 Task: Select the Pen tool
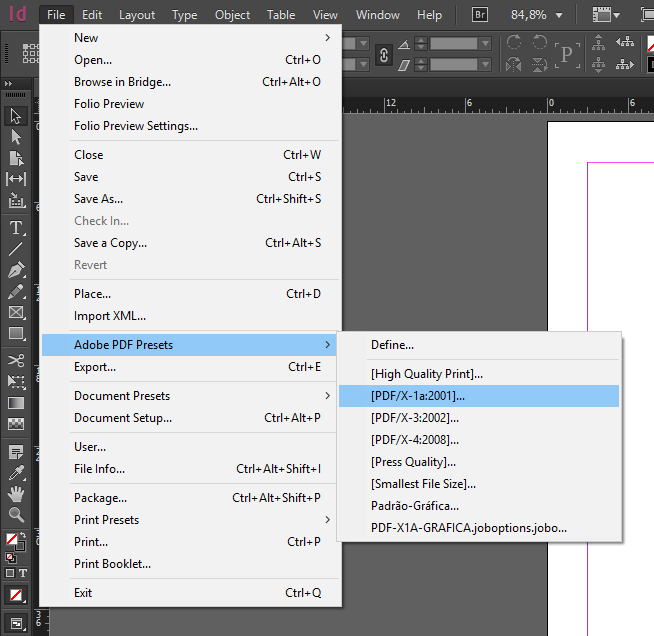16,270
